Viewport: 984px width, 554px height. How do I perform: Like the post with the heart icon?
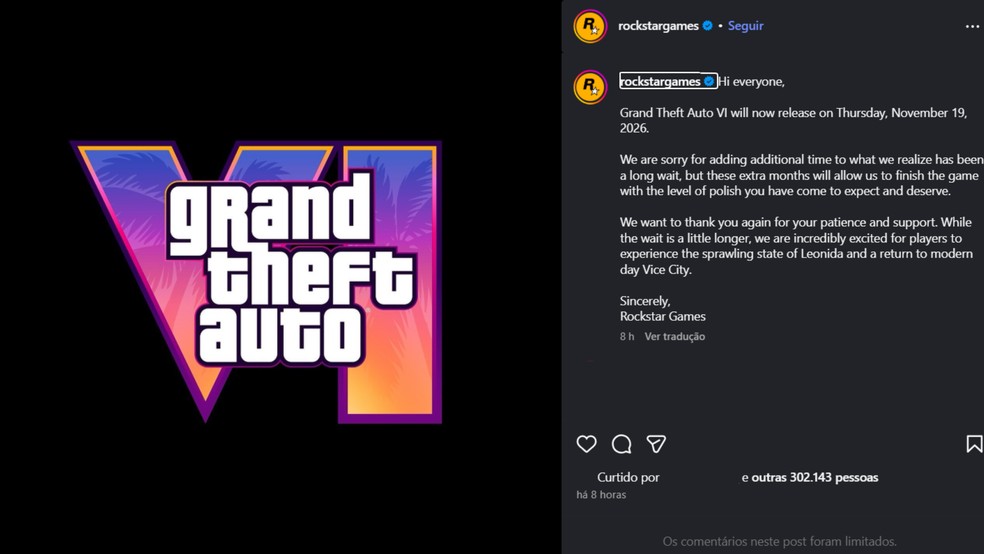tap(587, 444)
